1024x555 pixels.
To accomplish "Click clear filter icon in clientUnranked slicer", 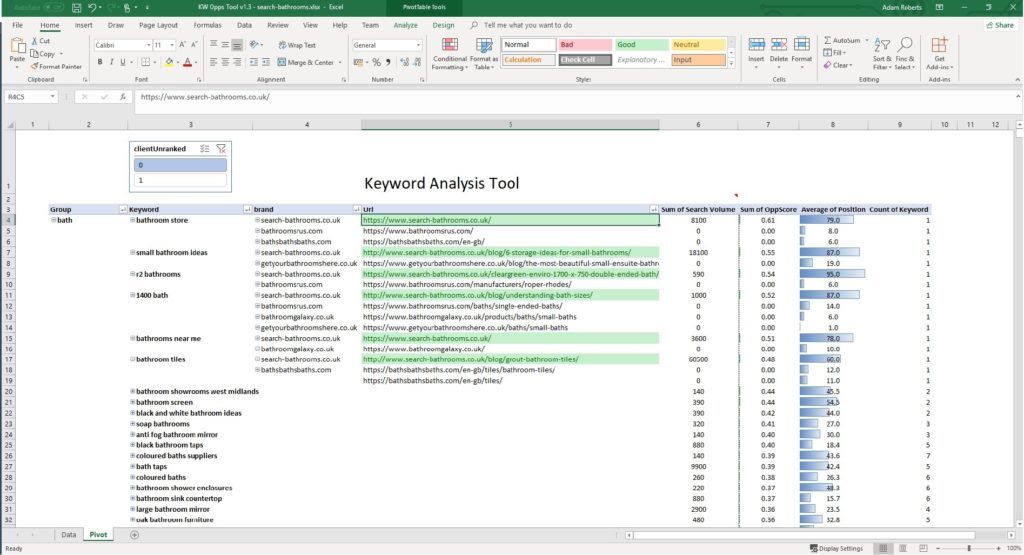I will coord(221,149).
